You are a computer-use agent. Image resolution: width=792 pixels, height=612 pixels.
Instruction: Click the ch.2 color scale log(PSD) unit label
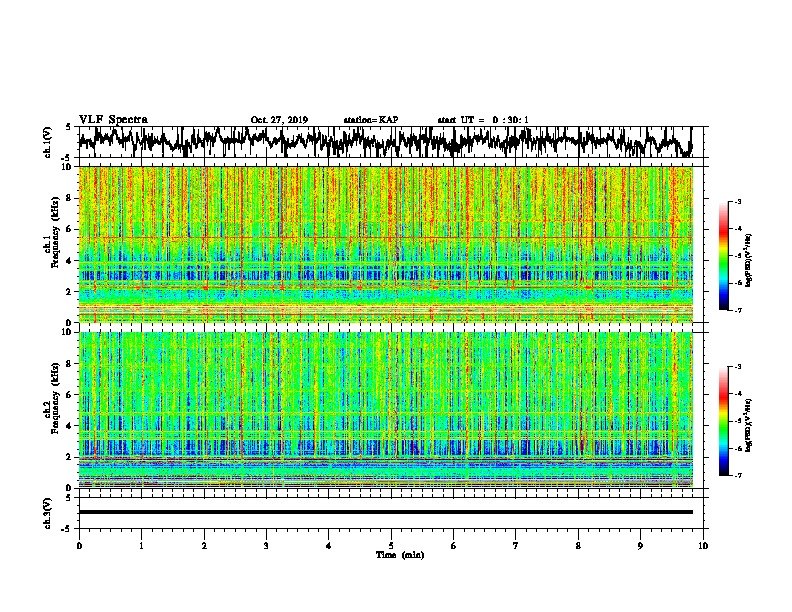tap(749, 425)
